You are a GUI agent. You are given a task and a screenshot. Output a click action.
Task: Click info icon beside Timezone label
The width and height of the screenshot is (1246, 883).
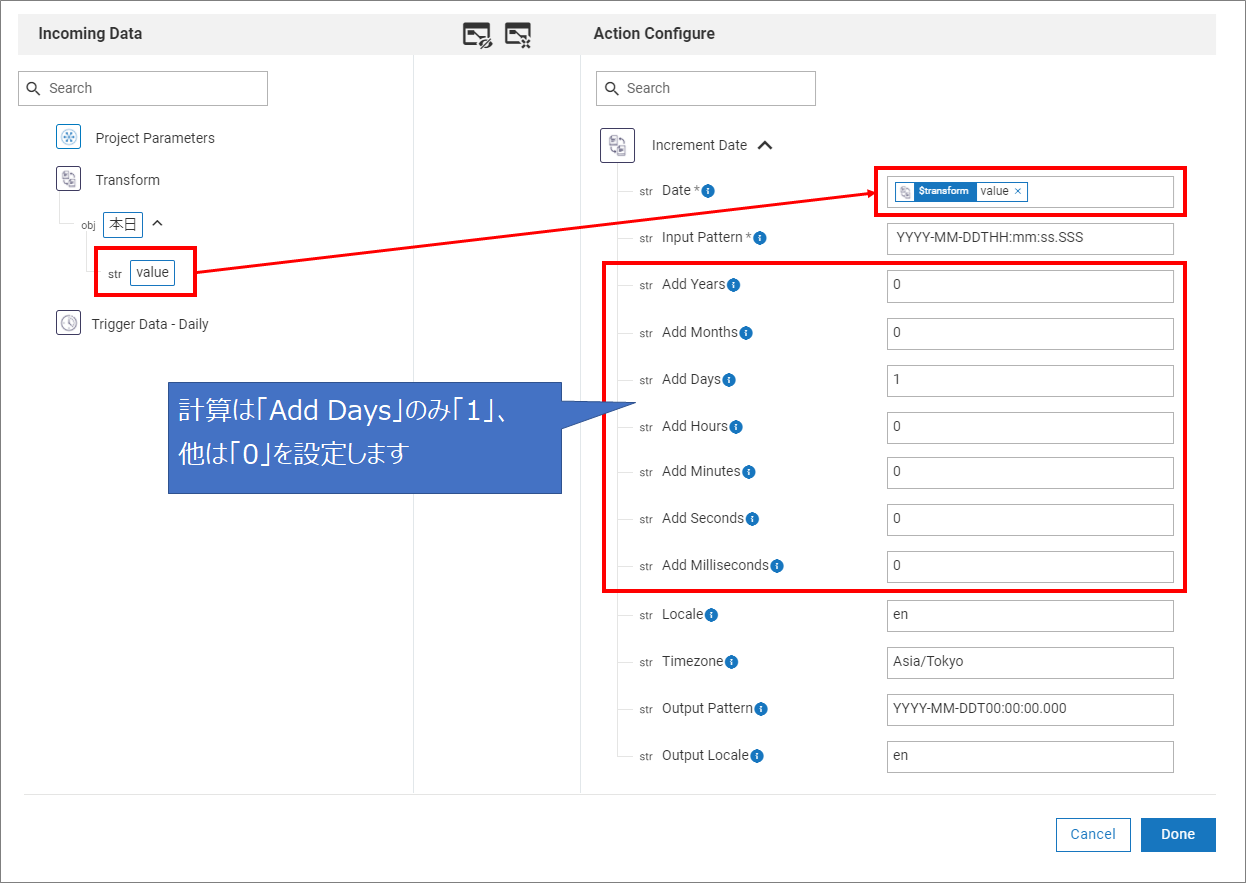[731, 662]
